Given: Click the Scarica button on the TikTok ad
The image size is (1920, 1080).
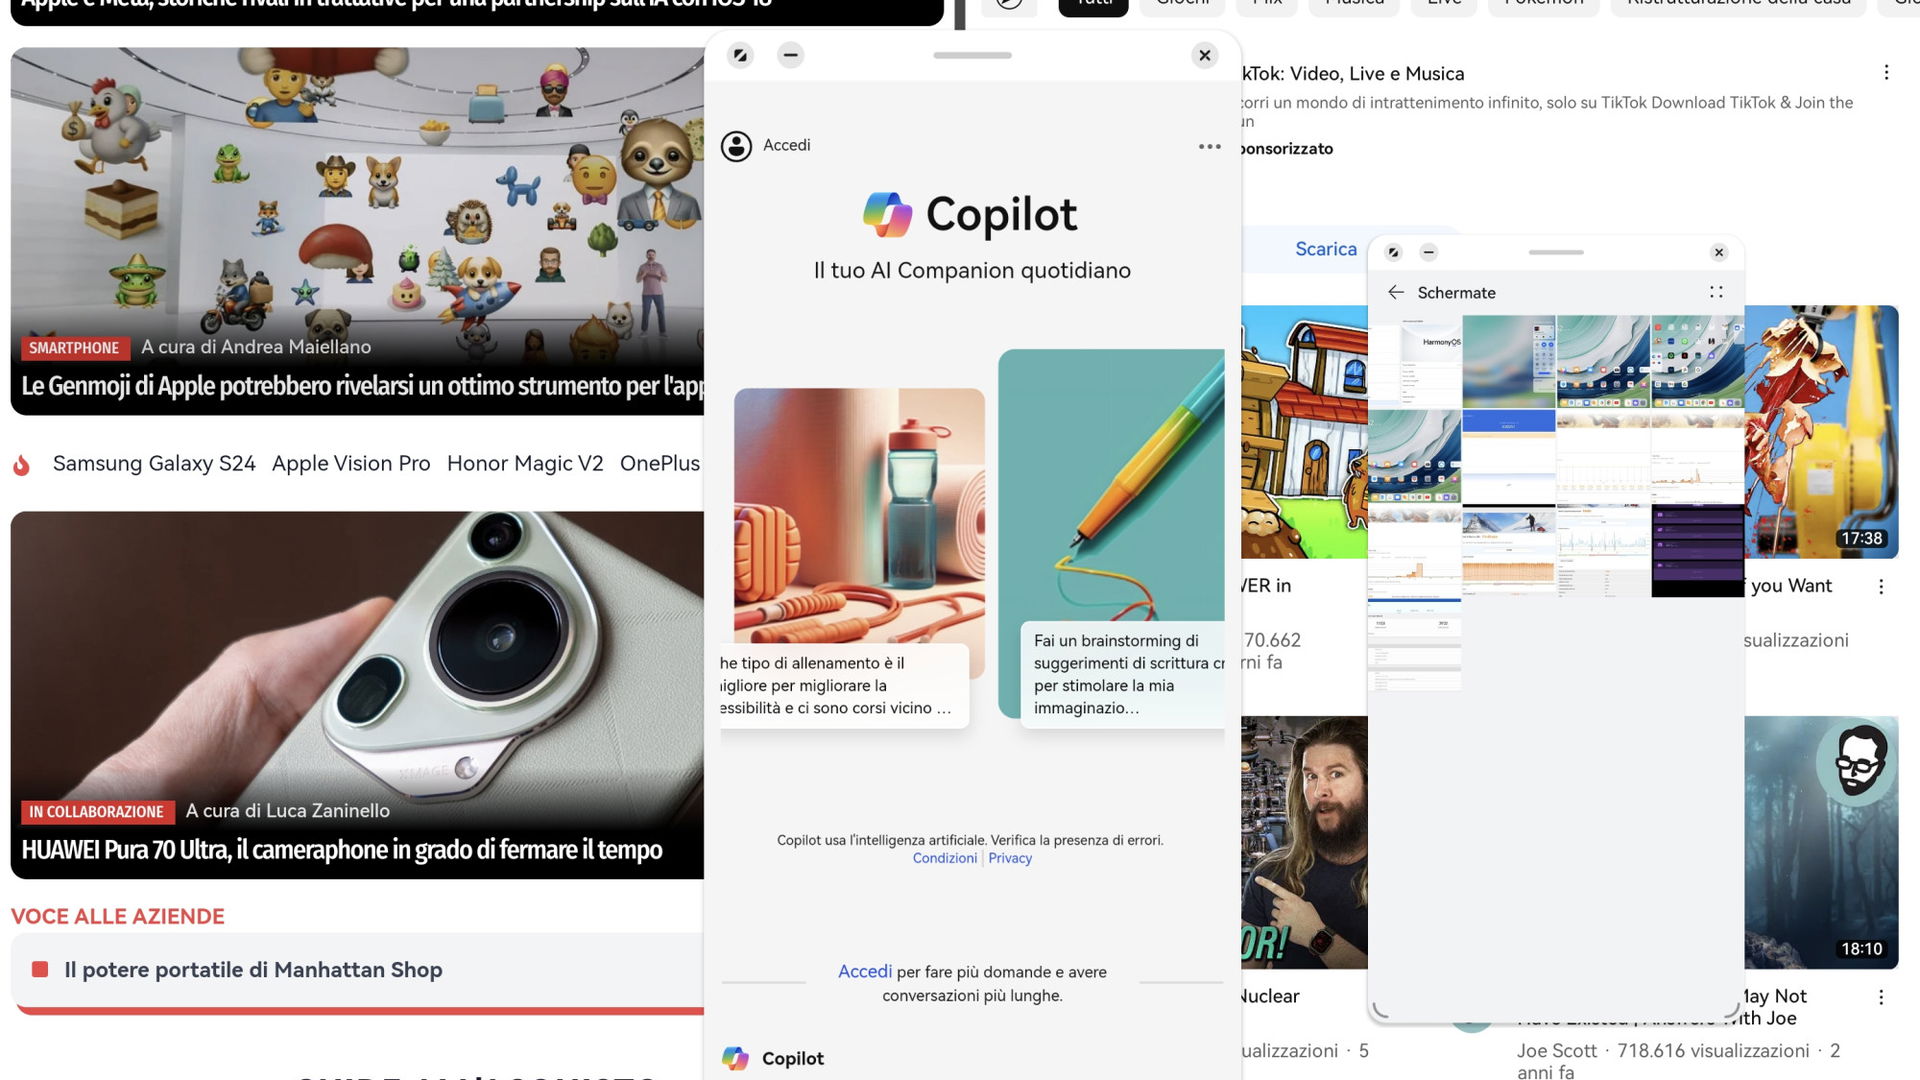Looking at the screenshot, I should click(x=1326, y=249).
